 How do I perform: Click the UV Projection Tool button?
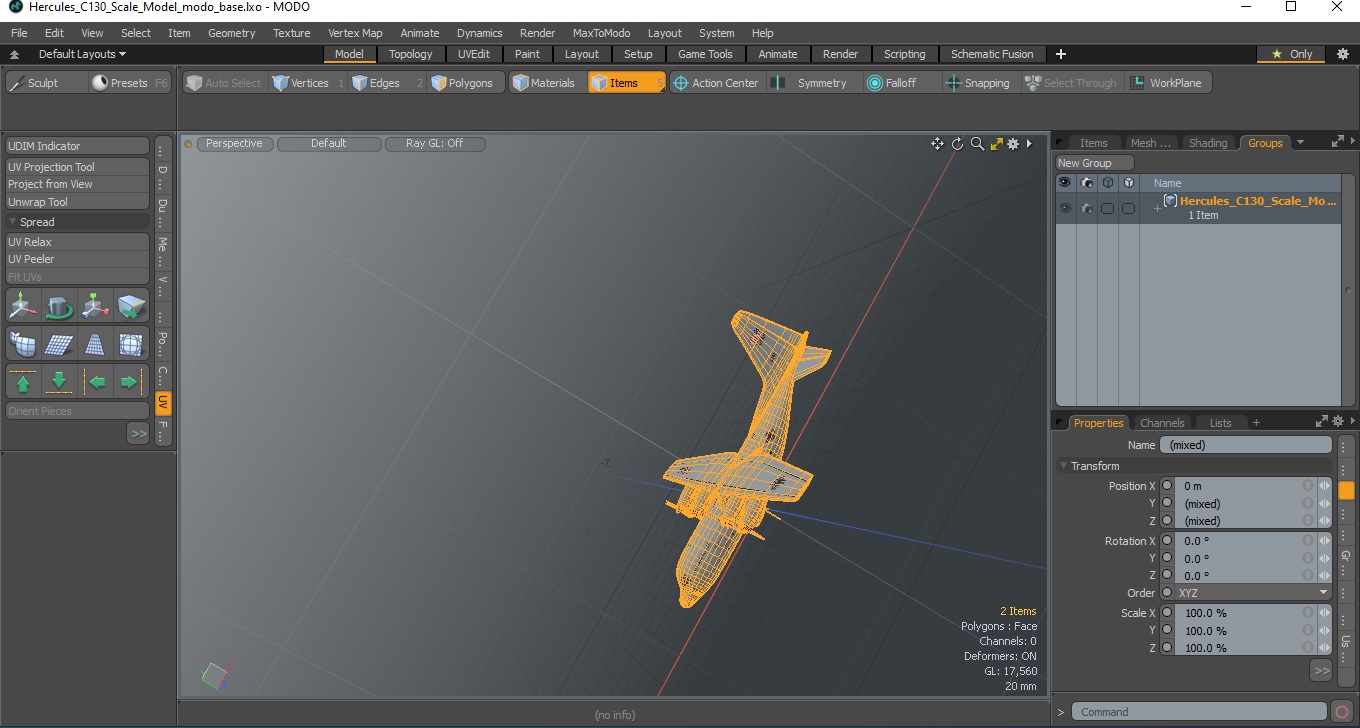click(x=78, y=167)
